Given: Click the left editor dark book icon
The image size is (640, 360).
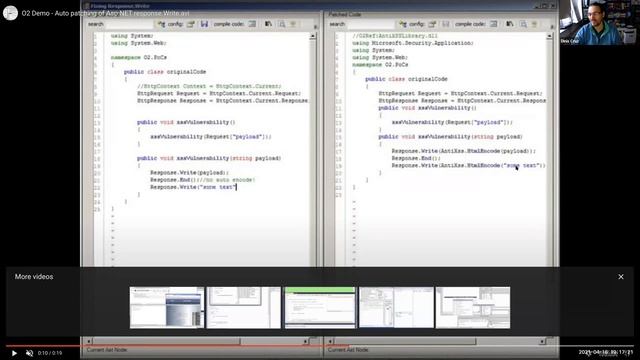Looking at the screenshot, I should point(268,24).
